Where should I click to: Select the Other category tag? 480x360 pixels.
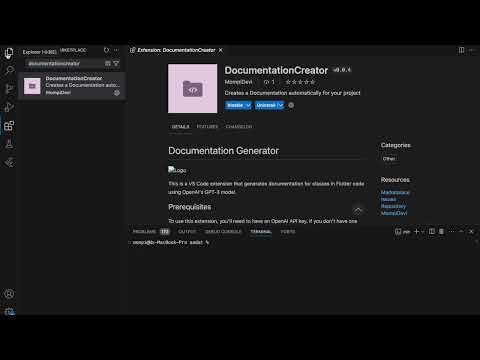(389, 159)
